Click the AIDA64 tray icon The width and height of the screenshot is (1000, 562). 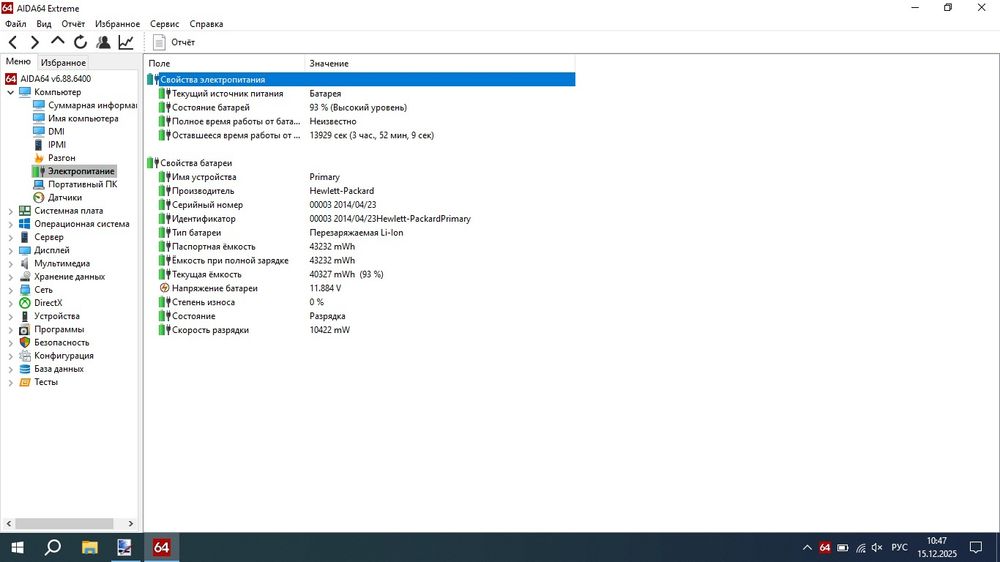(x=825, y=547)
